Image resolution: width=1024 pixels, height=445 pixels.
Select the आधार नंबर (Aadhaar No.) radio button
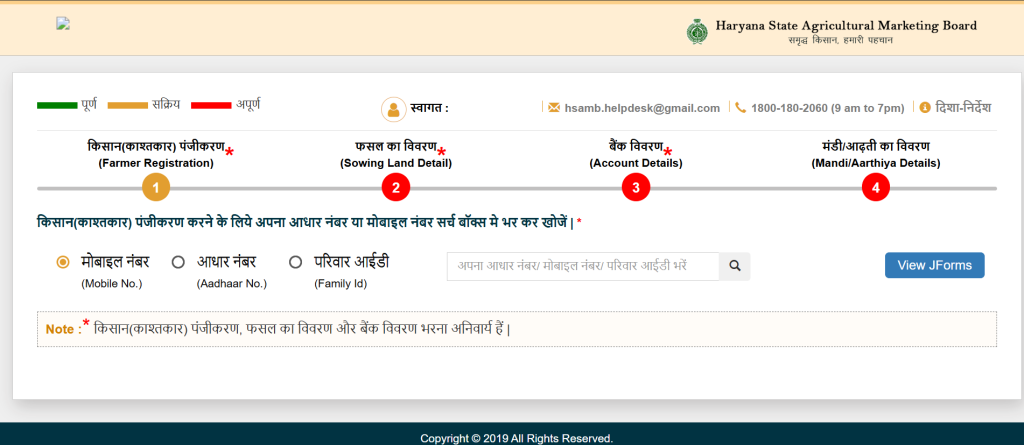coord(178,262)
